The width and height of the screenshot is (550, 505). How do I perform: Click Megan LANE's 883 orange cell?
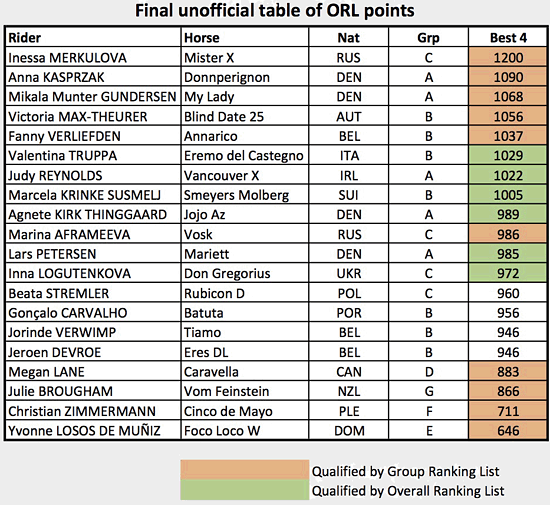[508, 371]
